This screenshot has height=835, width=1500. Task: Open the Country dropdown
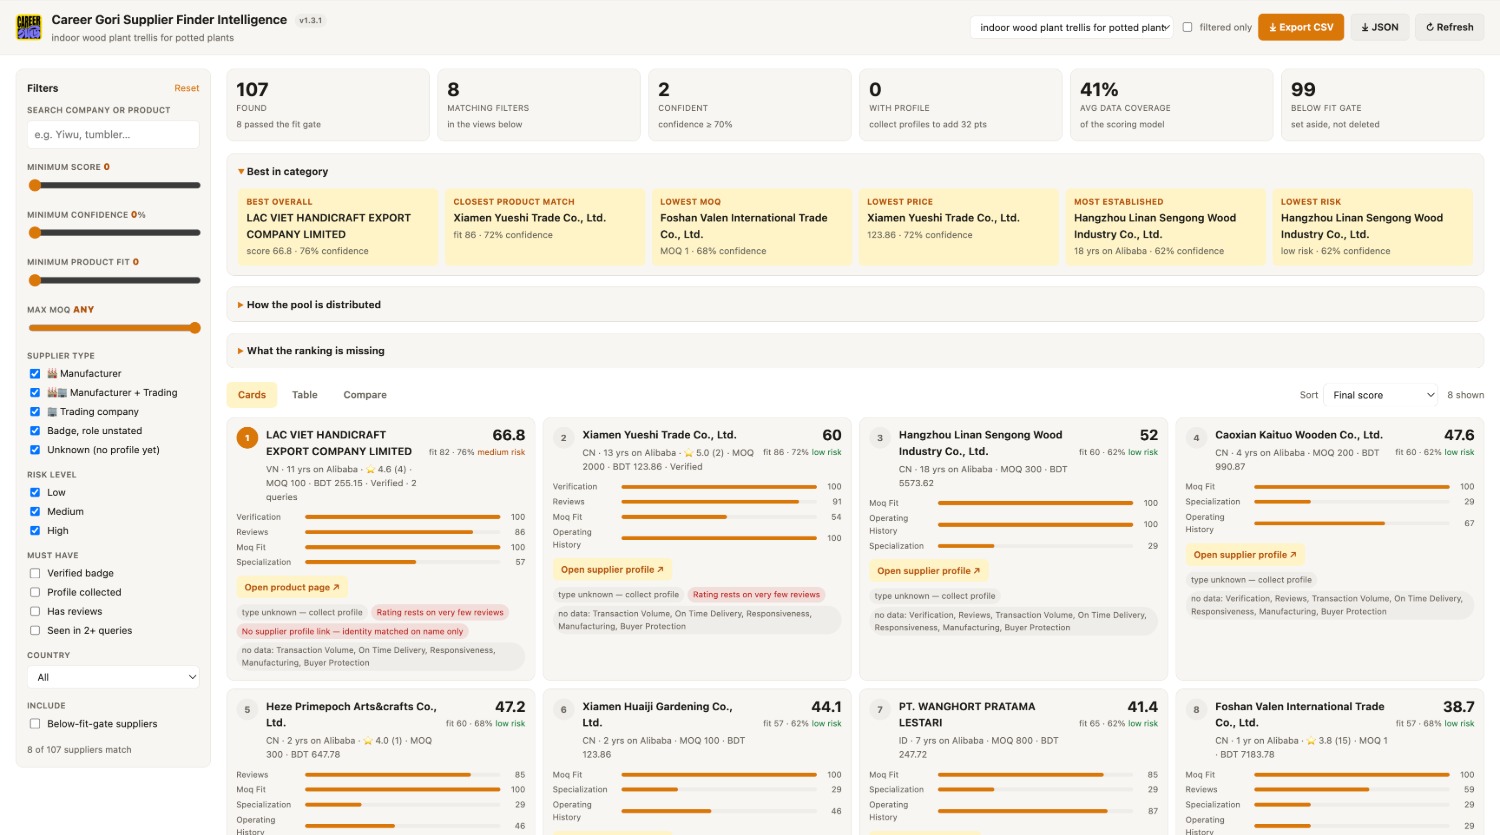[x=113, y=677]
